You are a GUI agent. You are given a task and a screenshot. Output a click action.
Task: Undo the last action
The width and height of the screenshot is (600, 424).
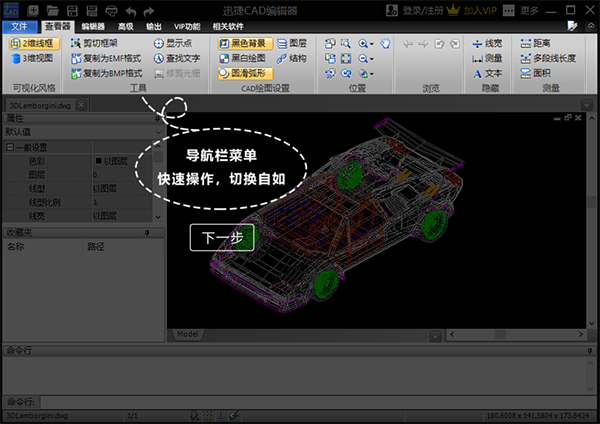130,11
